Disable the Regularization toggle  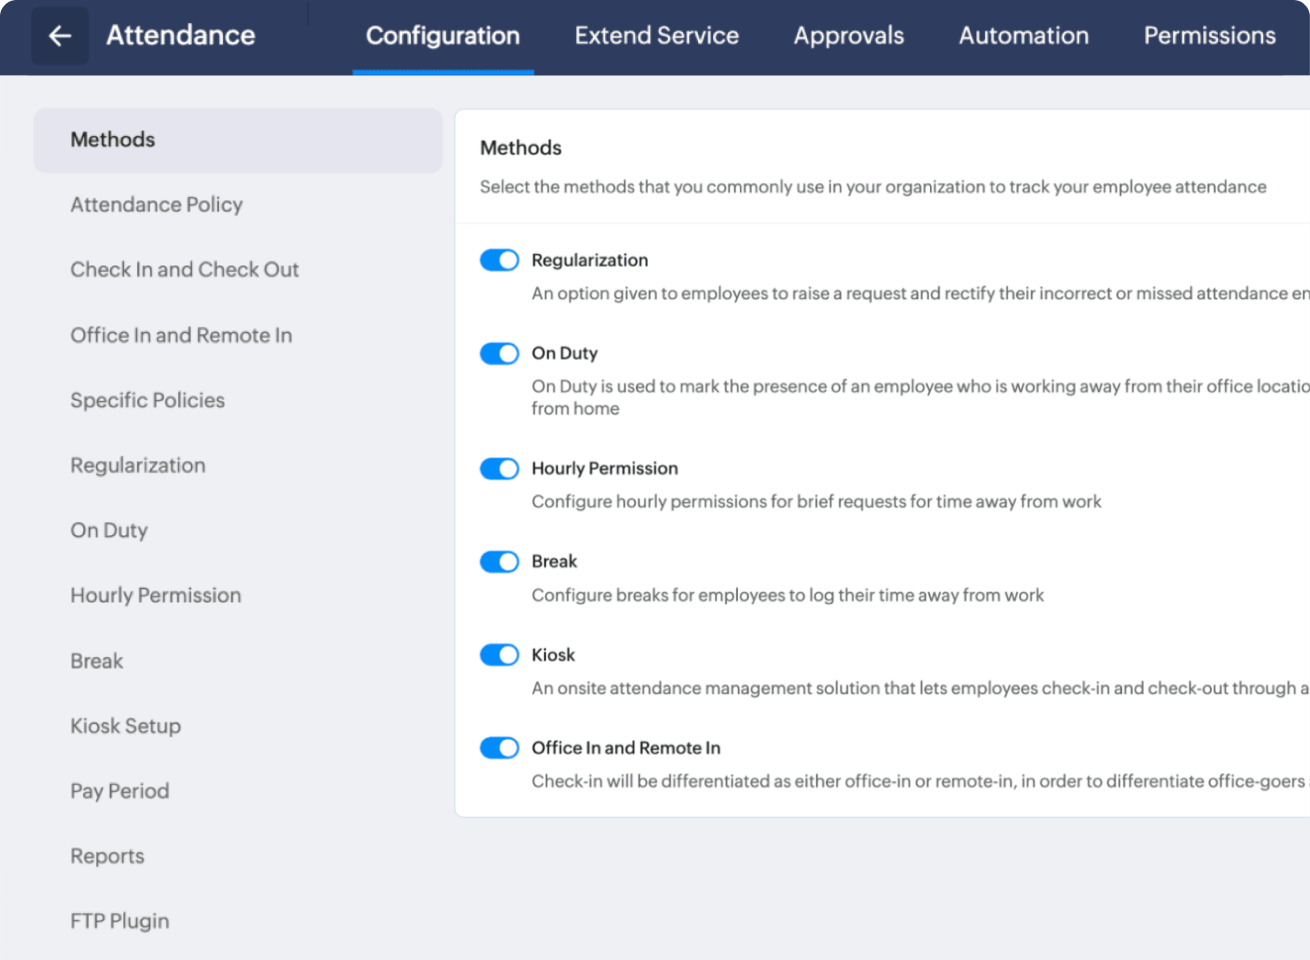(x=499, y=260)
